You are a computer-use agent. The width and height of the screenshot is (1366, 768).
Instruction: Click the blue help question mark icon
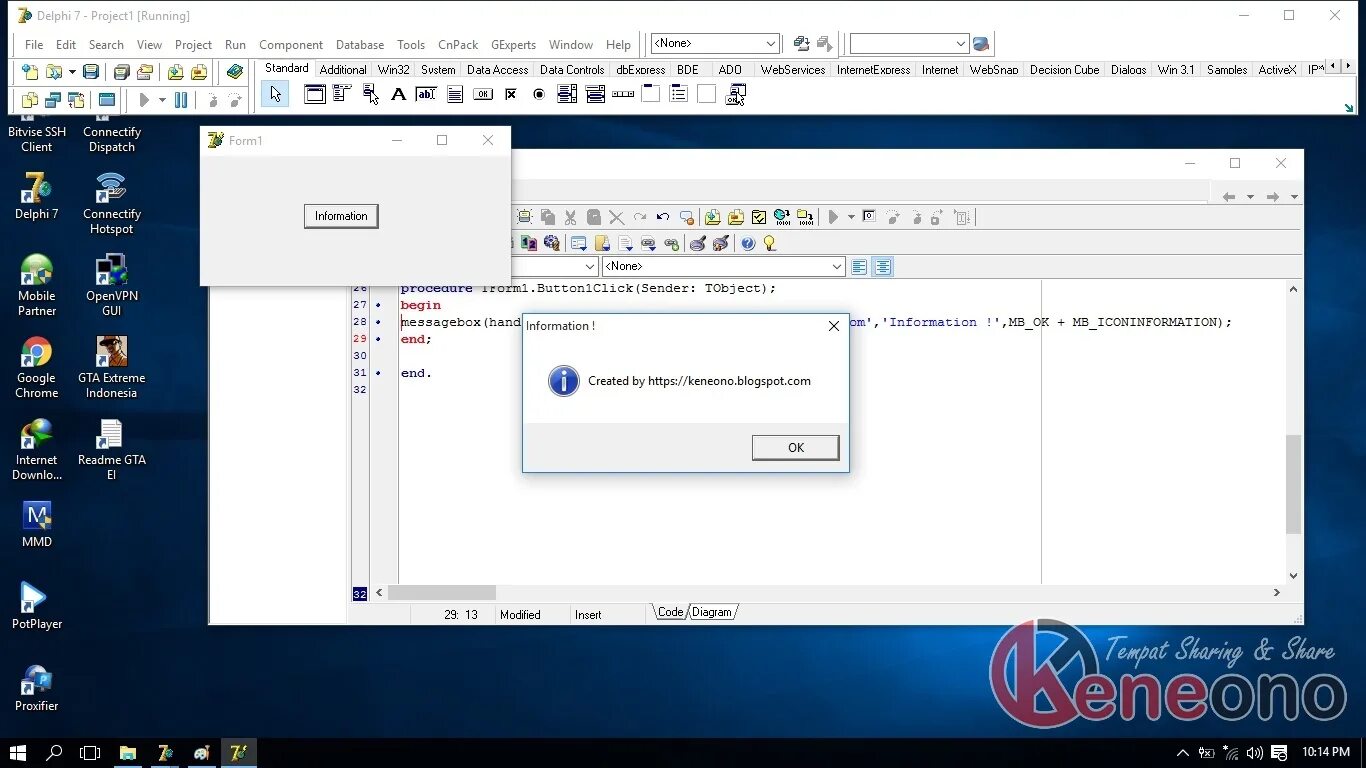click(747, 243)
